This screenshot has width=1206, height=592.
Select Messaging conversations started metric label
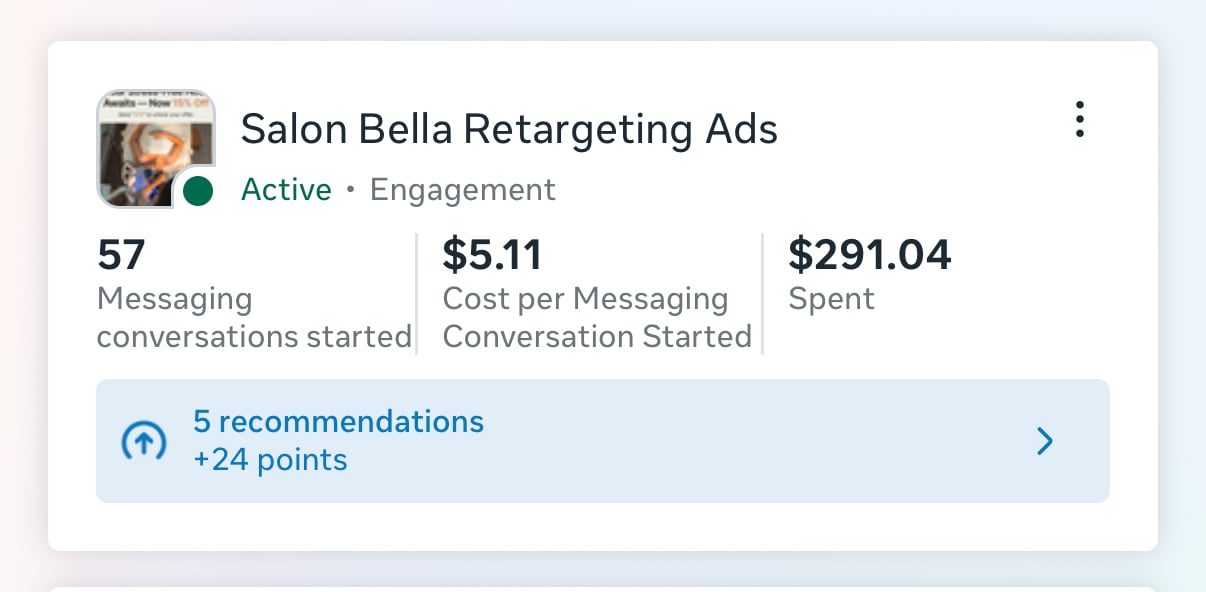[254, 318]
